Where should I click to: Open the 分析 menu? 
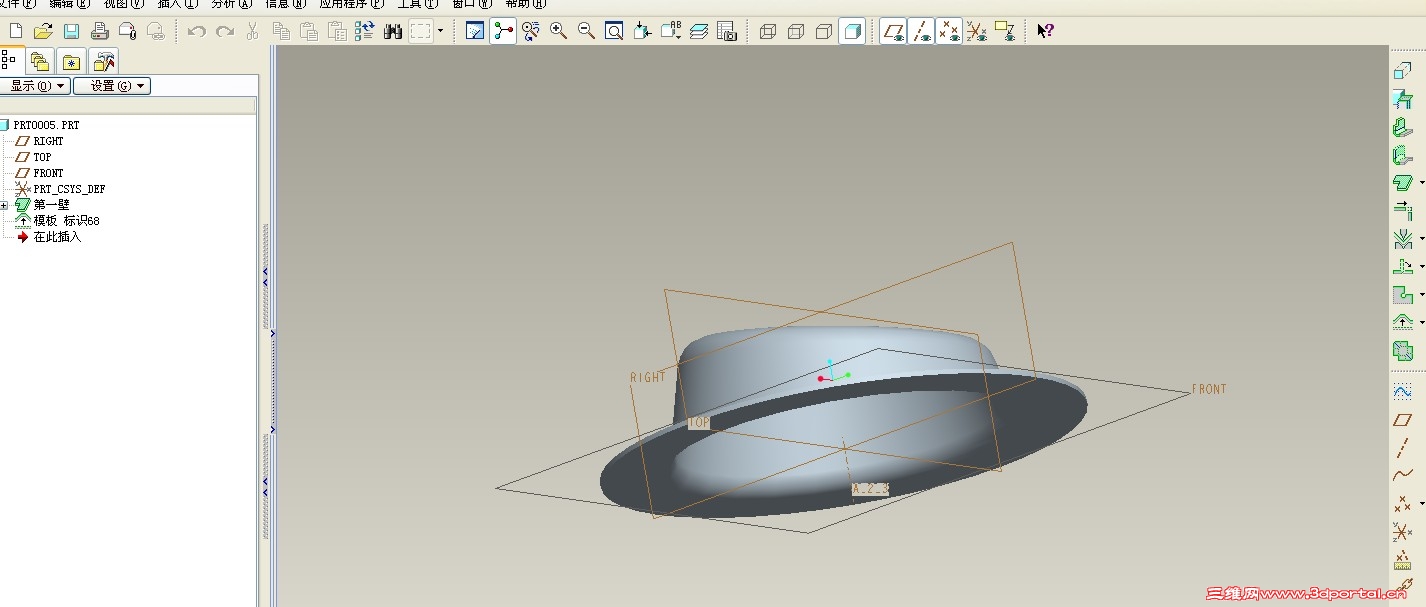pos(230,4)
